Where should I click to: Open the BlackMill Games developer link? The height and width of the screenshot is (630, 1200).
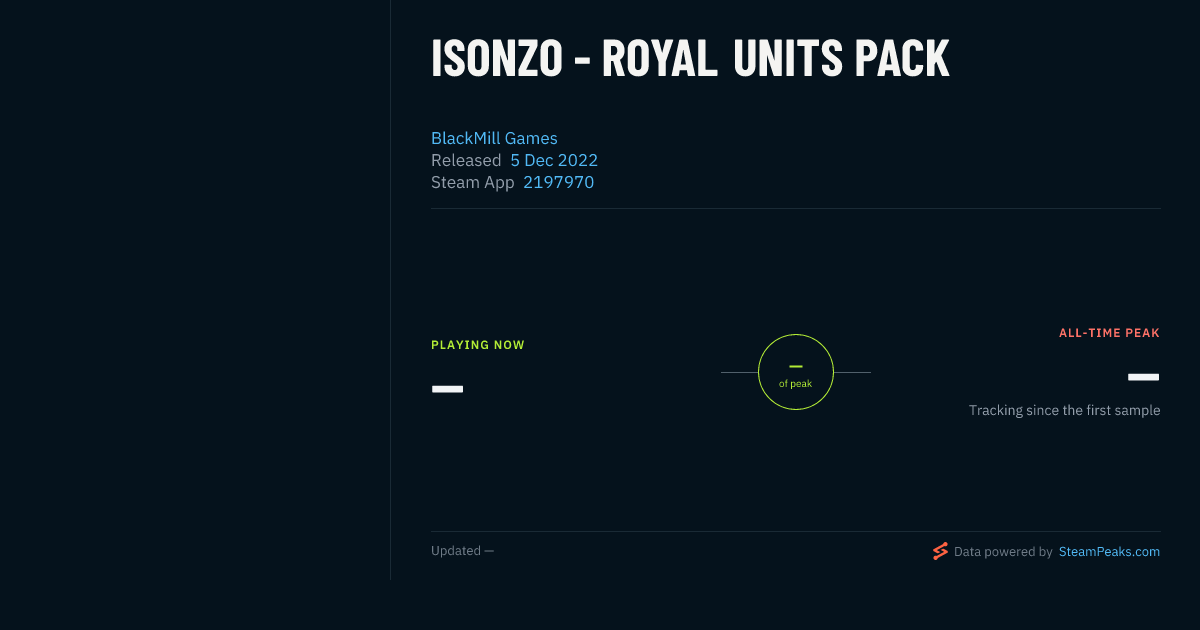coord(494,138)
